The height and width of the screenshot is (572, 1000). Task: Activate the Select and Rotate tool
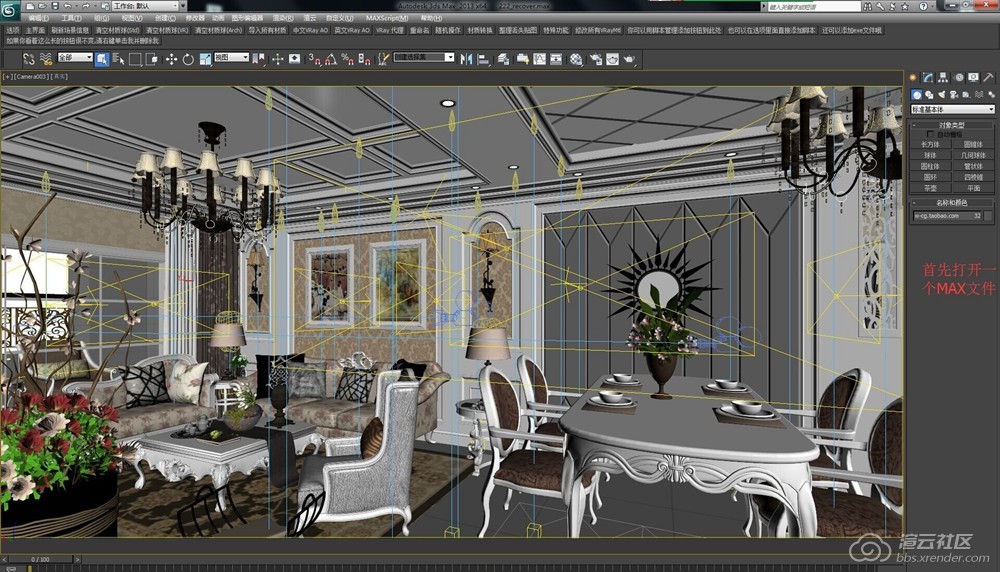[x=188, y=59]
